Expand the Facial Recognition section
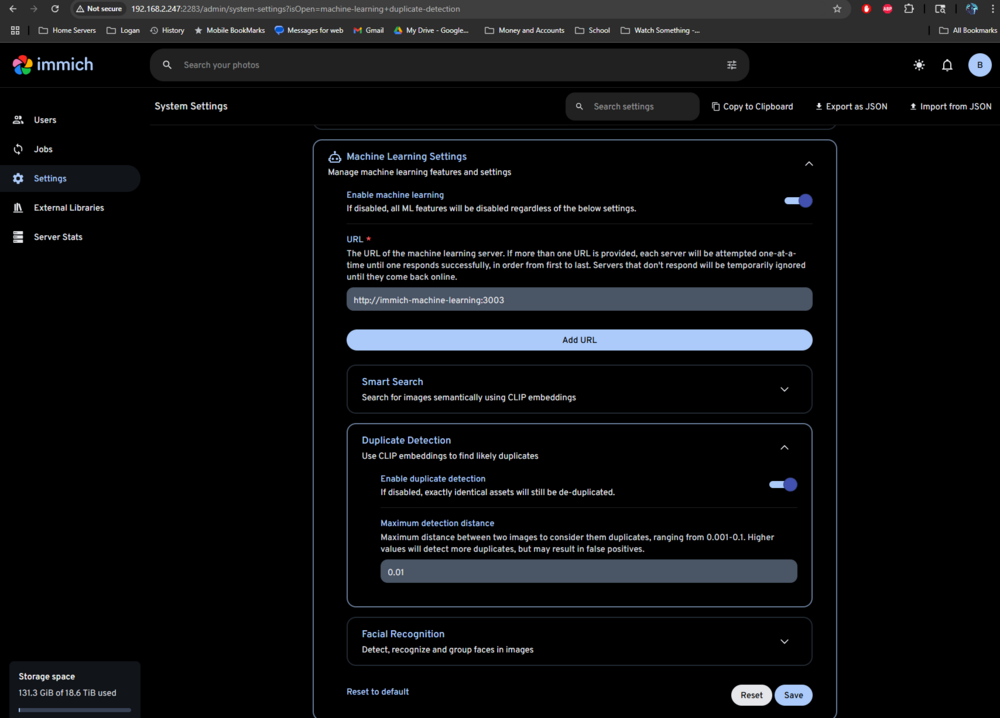Image resolution: width=1000 pixels, height=718 pixels. pos(784,641)
